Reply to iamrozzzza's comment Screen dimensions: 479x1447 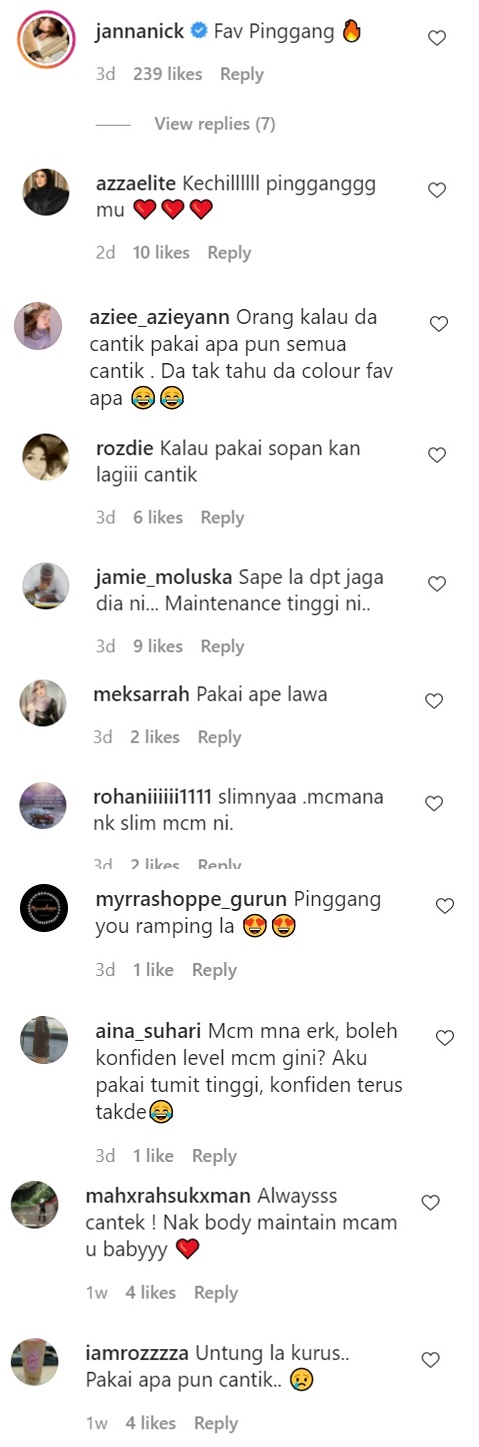216,1423
